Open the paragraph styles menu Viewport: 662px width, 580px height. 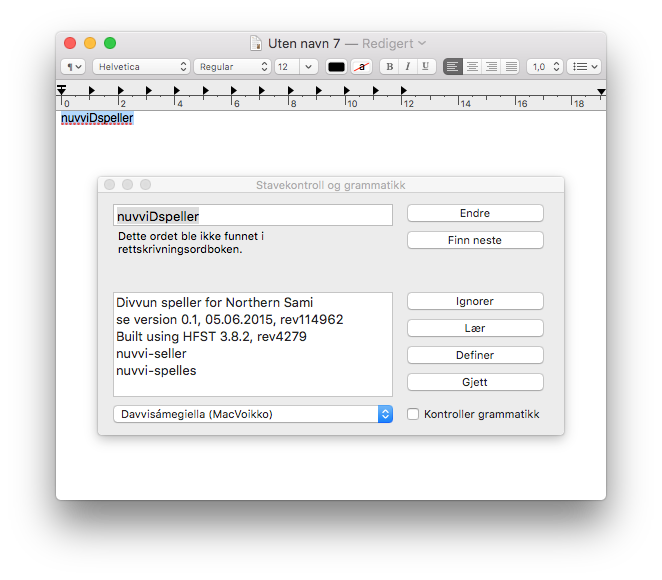coord(73,67)
